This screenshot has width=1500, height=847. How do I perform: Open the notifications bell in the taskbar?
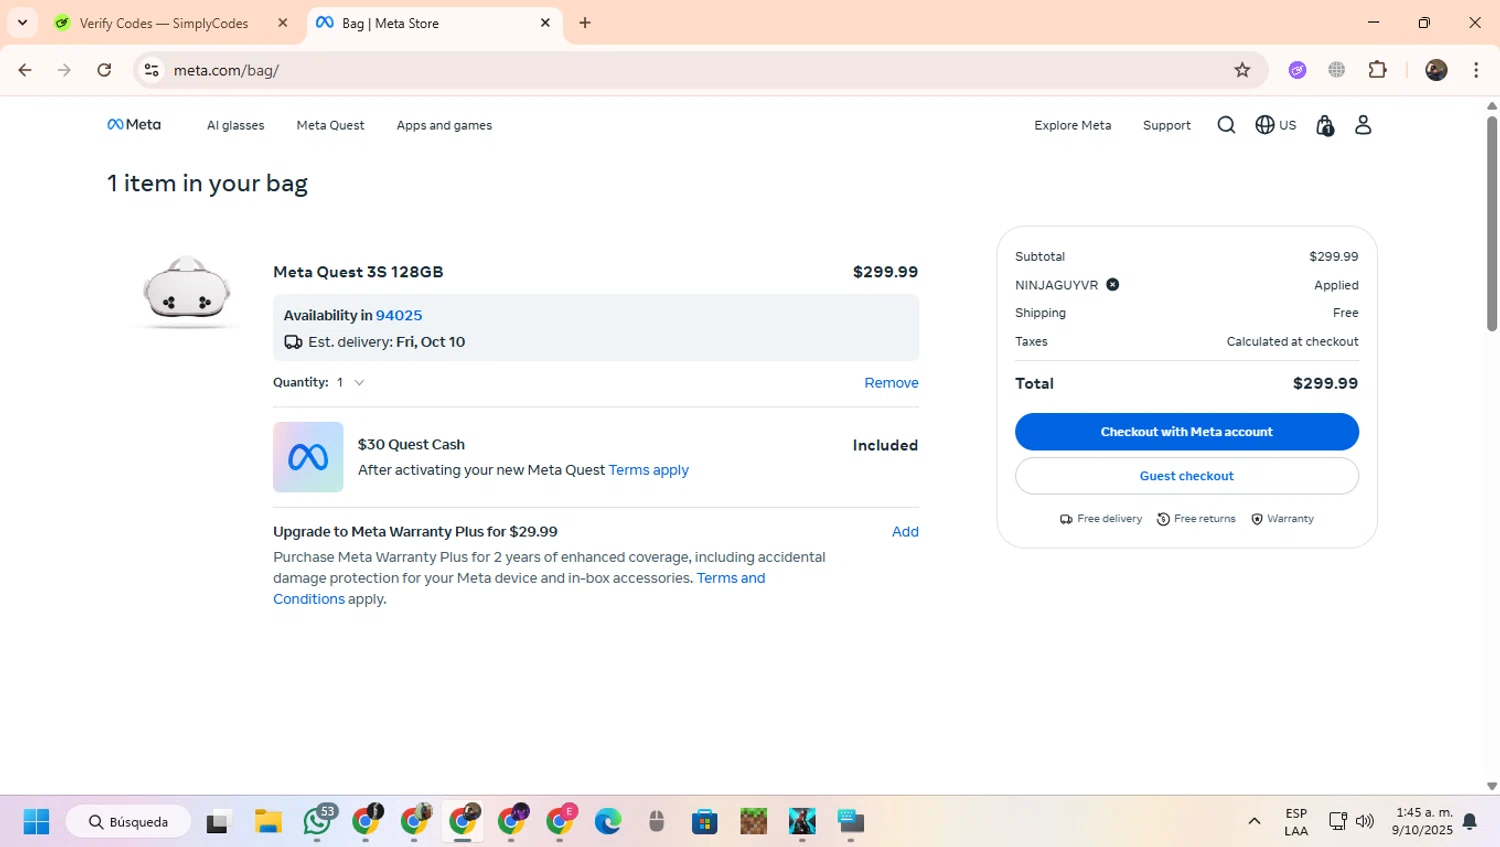point(1470,822)
